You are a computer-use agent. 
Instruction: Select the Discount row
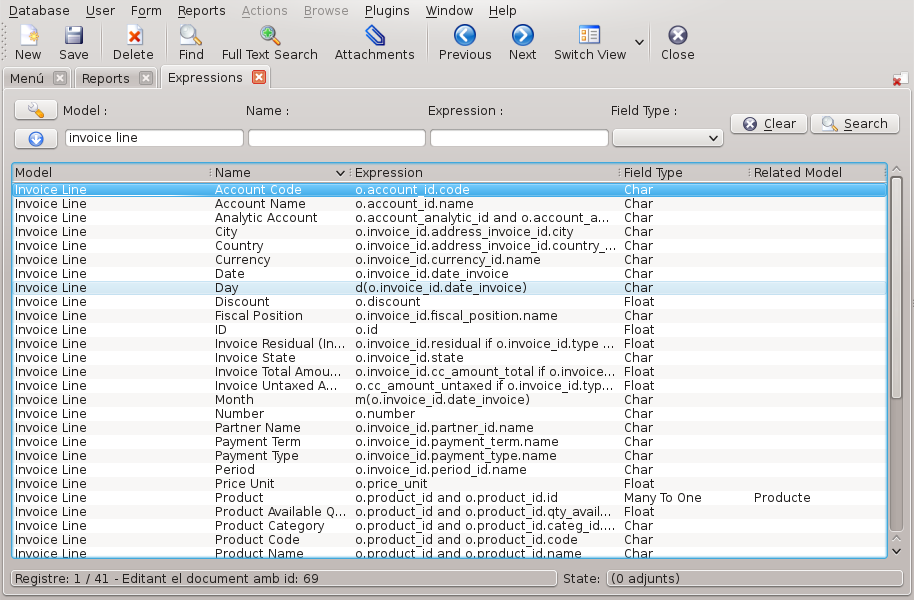click(449, 301)
